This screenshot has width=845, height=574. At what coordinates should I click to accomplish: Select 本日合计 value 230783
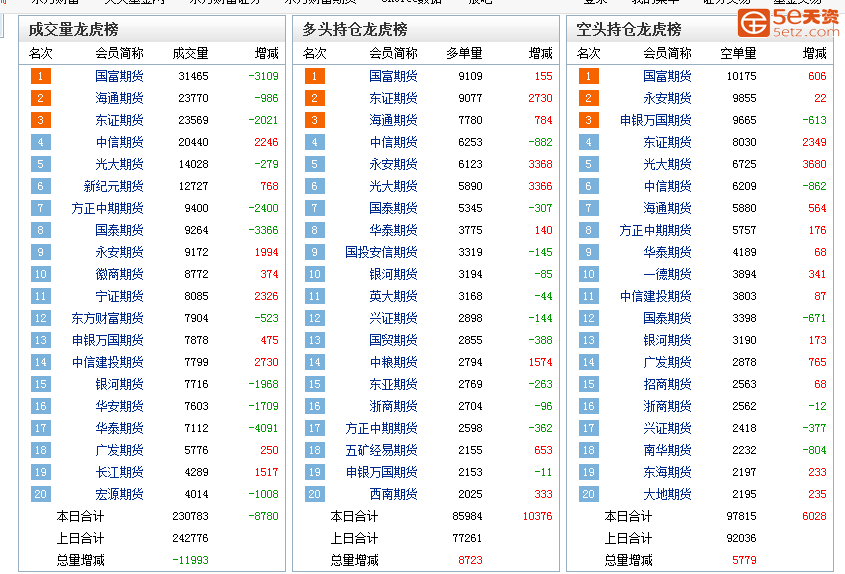click(190, 516)
